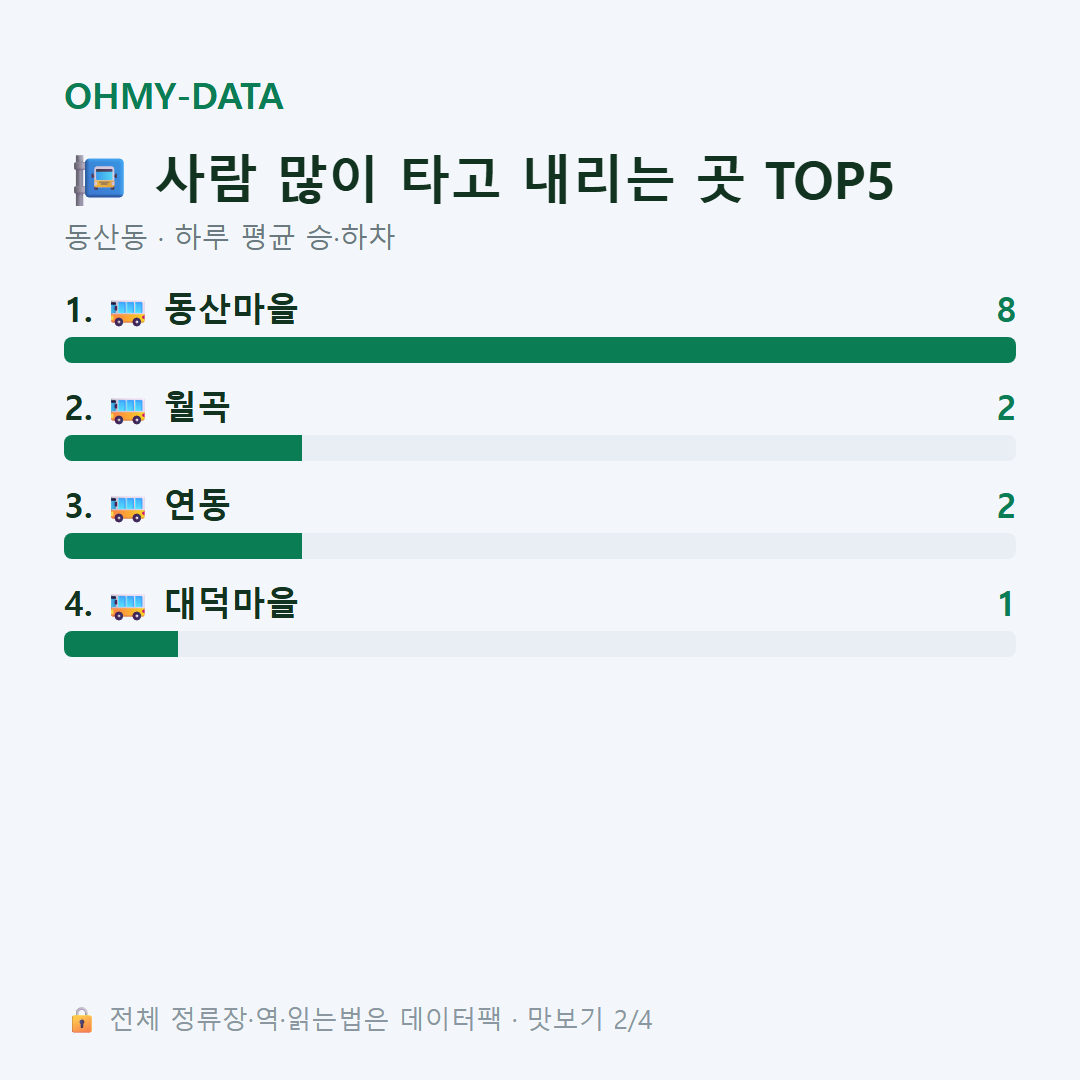The height and width of the screenshot is (1080, 1080).
Task: Select the 월곡 stop name
Action: point(197,407)
